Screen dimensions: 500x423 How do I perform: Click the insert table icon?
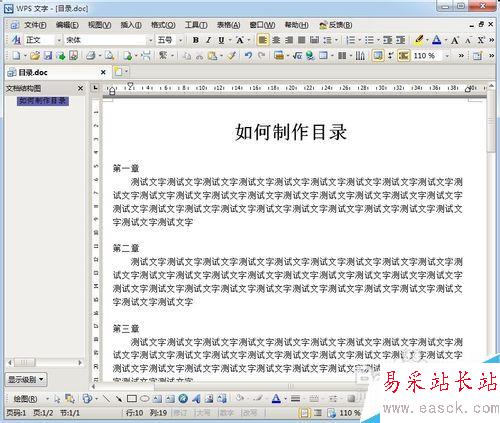[x=323, y=55]
